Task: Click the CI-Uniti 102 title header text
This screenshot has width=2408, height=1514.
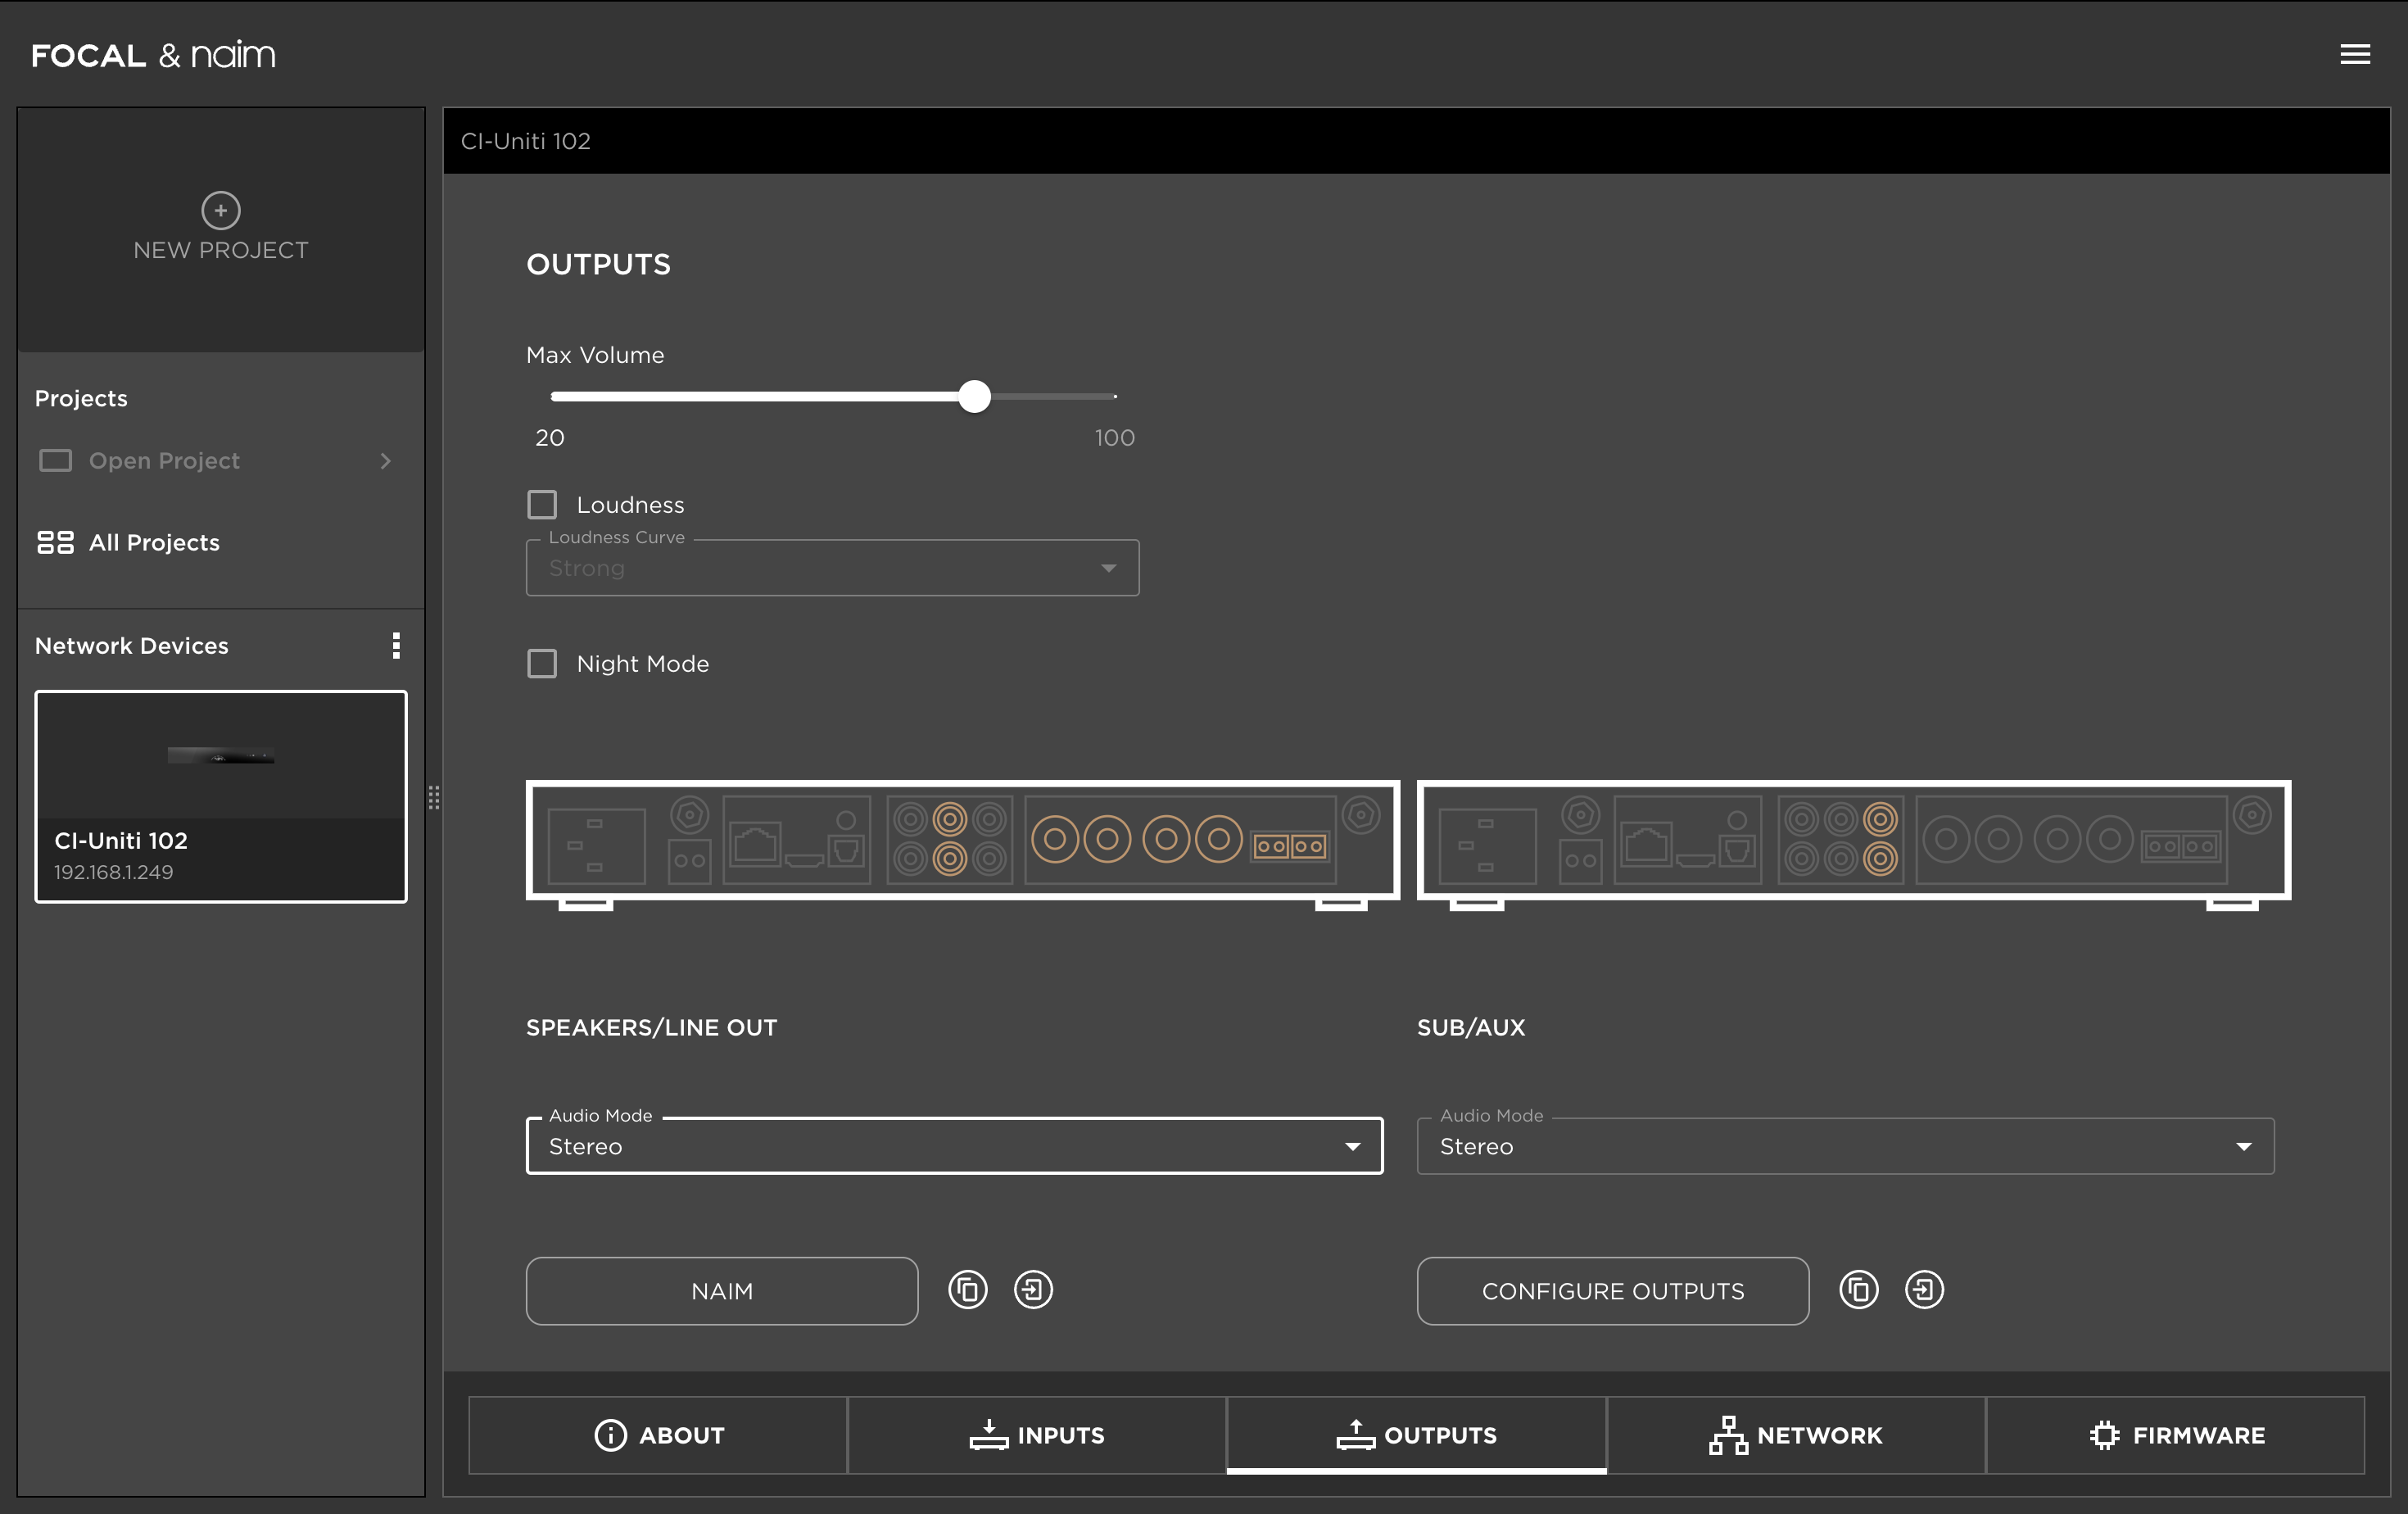Action: (525, 141)
